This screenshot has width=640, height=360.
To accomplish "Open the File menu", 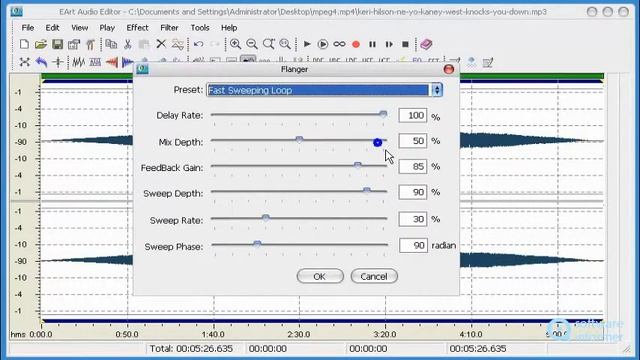I will tap(28, 28).
